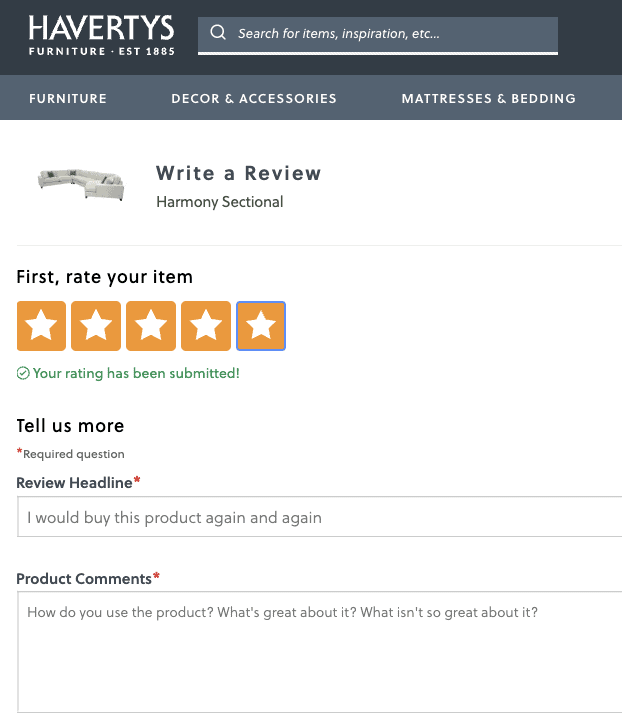Screen dimensions: 622x722
Task: Click the Write a Review heading
Action: (x=239, y=173)
